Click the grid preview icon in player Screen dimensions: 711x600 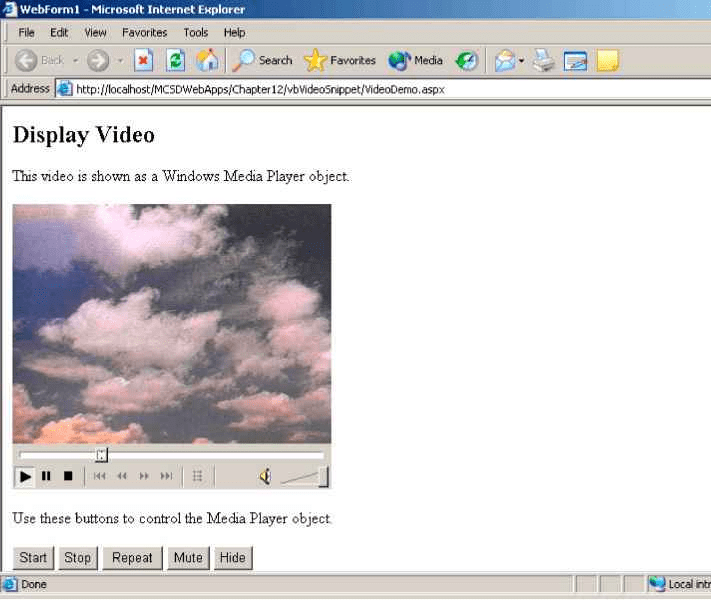[x=197, y=476]
